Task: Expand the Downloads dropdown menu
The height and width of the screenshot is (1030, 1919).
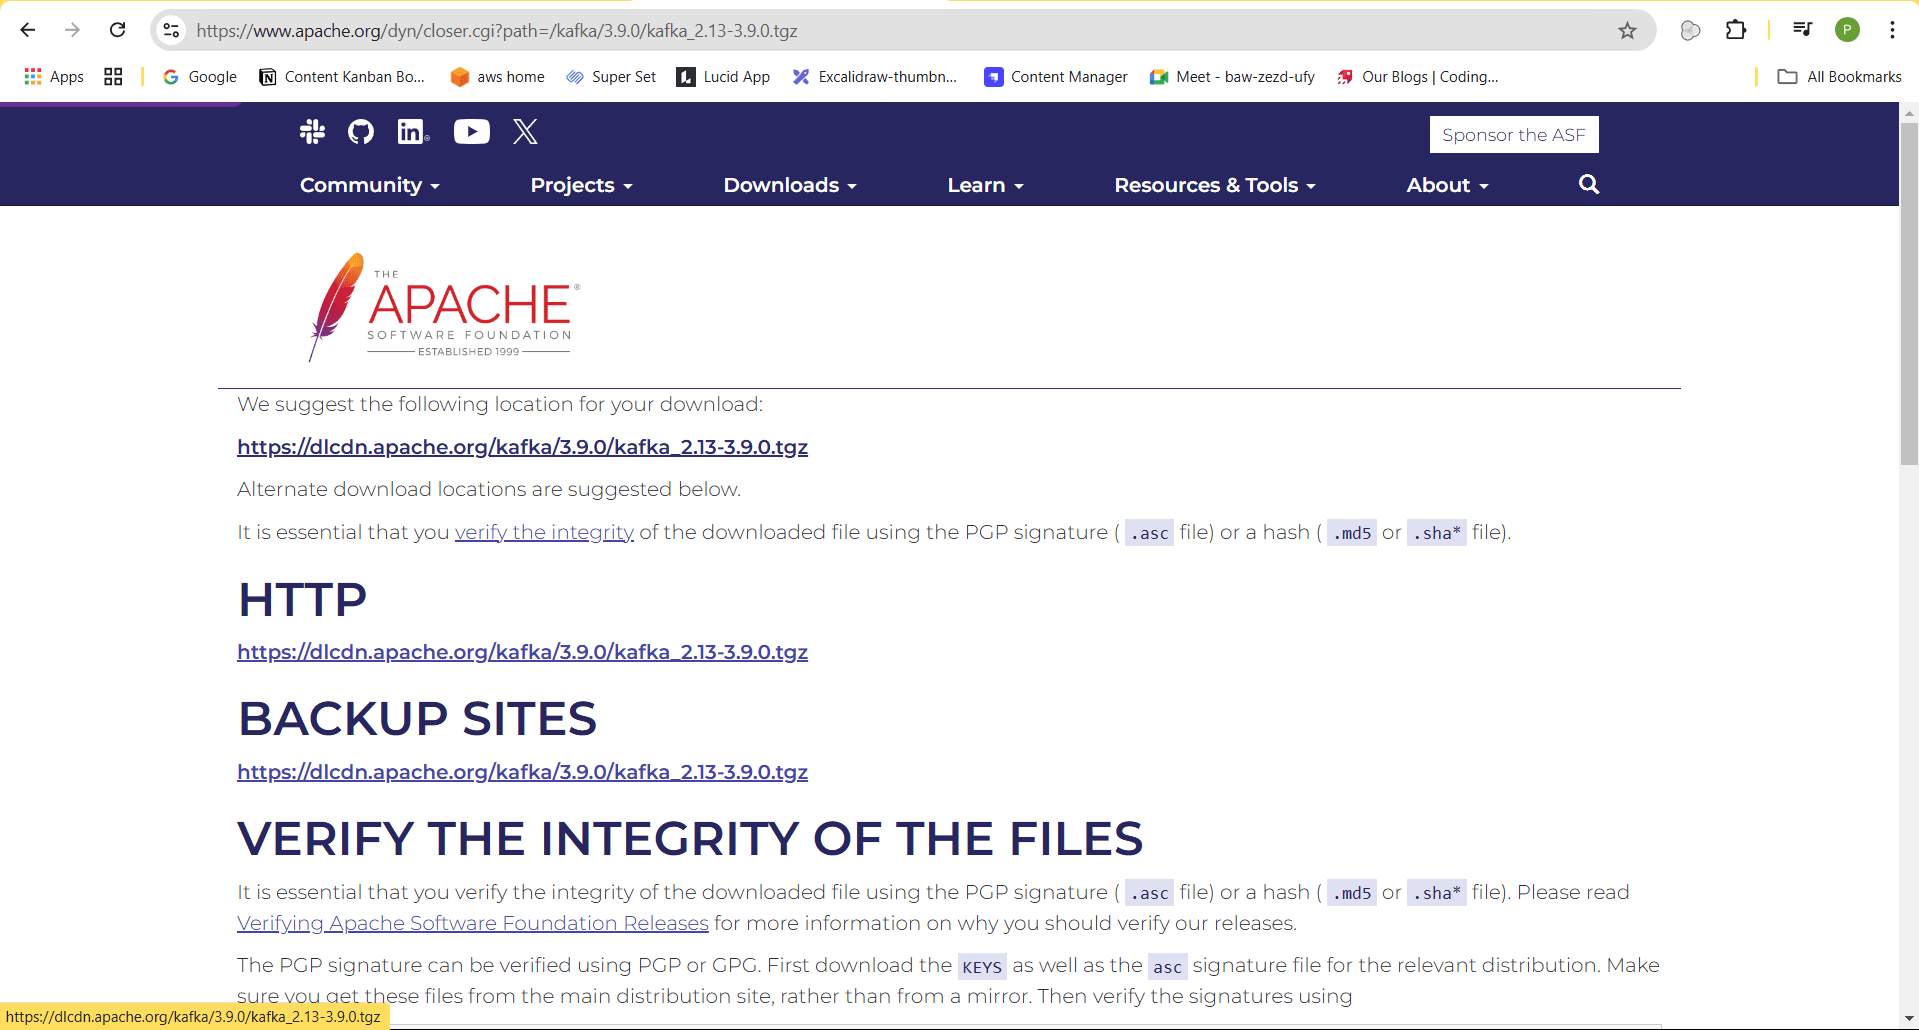Action: (x=790, y=185)
